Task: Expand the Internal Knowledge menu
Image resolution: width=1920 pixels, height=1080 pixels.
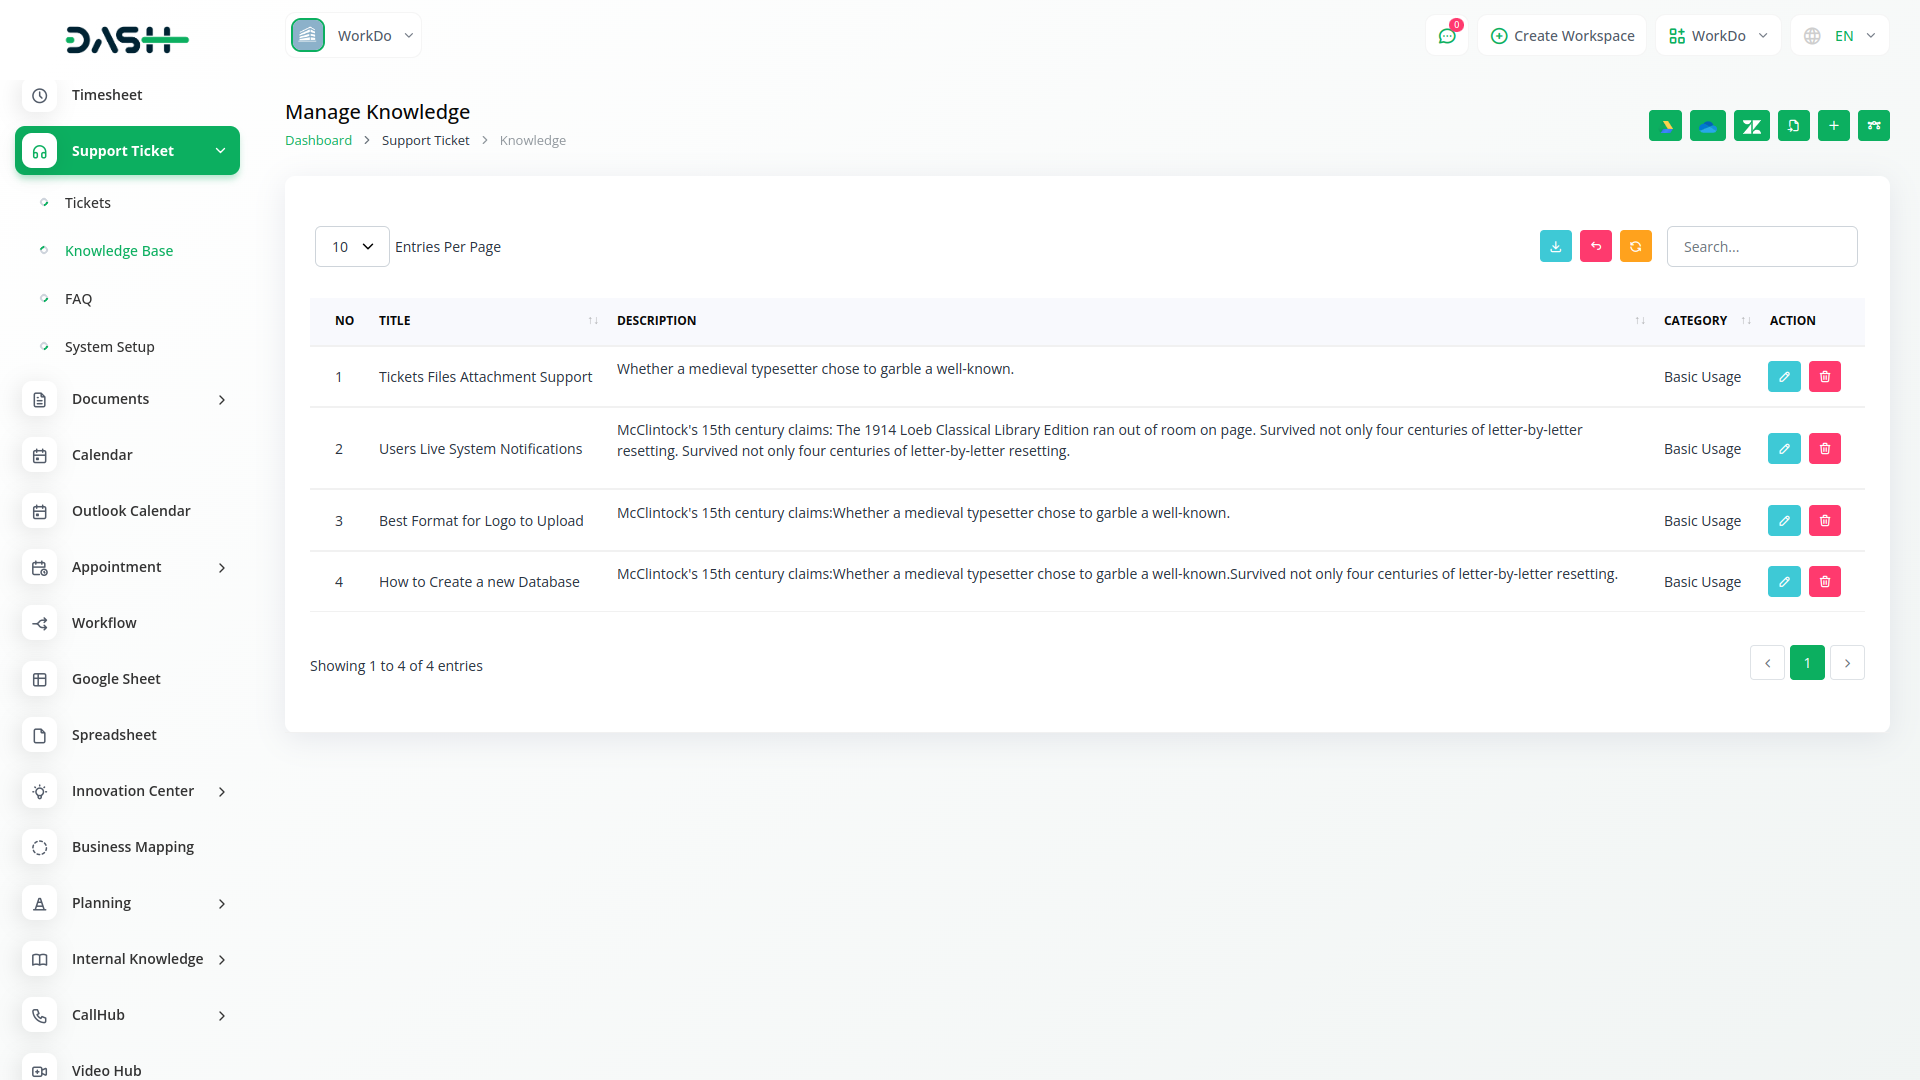Action: tap(127, 959)
